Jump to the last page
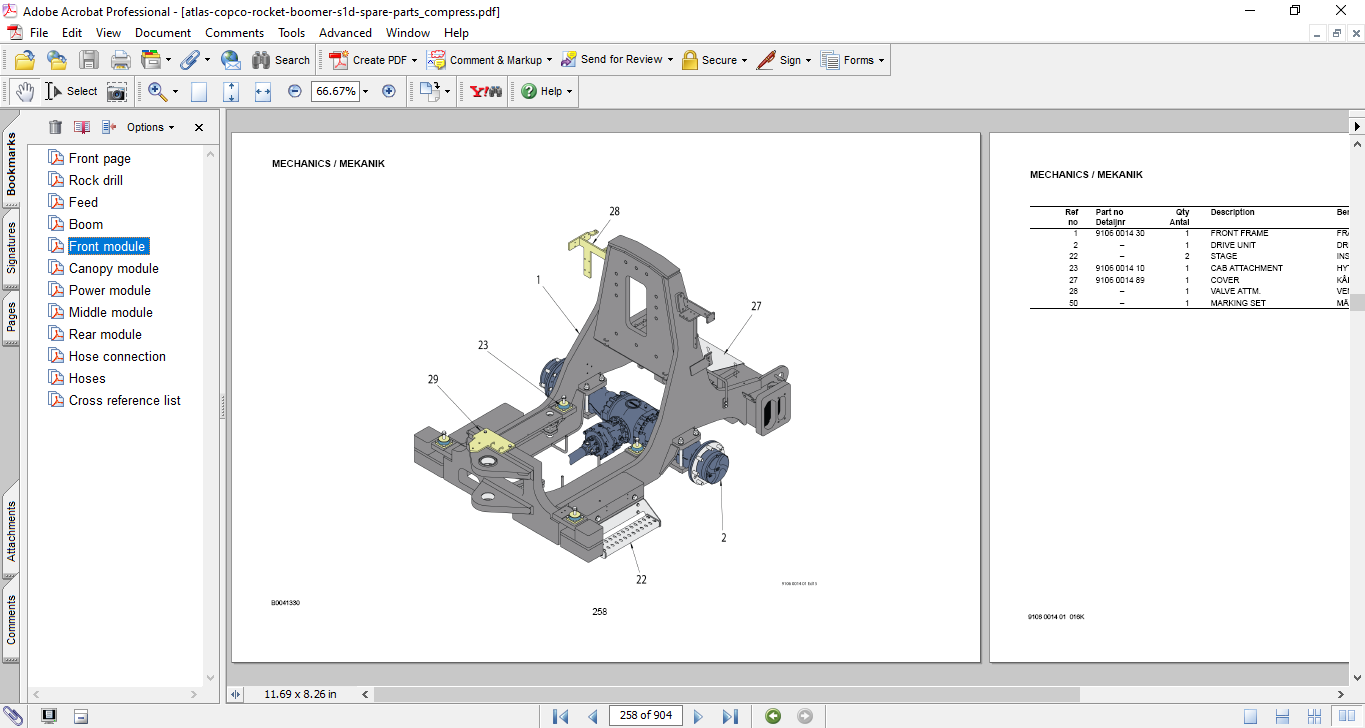Image resolution: width=1365 pixels, height=728 pixels. pos(730,716)
